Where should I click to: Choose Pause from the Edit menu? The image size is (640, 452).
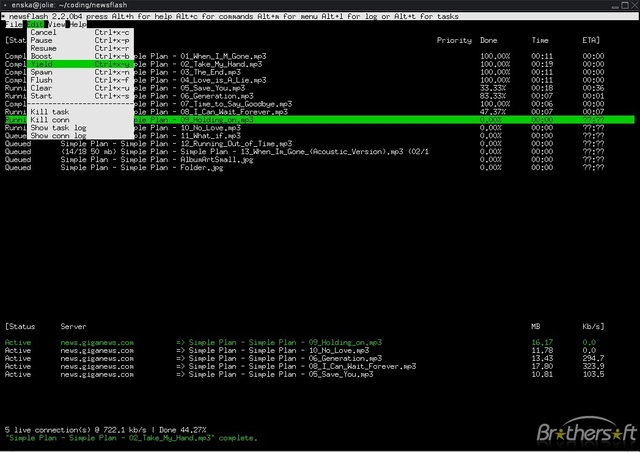(x=80, y=40)
